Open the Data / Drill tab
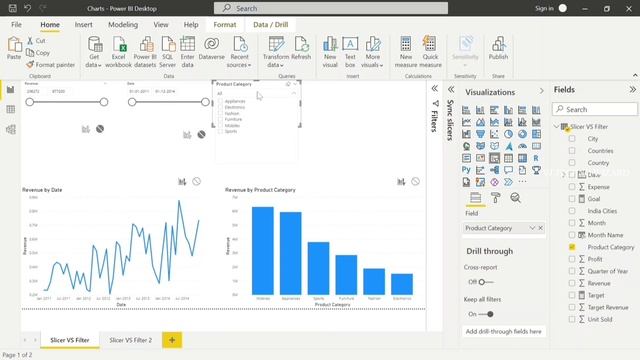 (271, 24)
